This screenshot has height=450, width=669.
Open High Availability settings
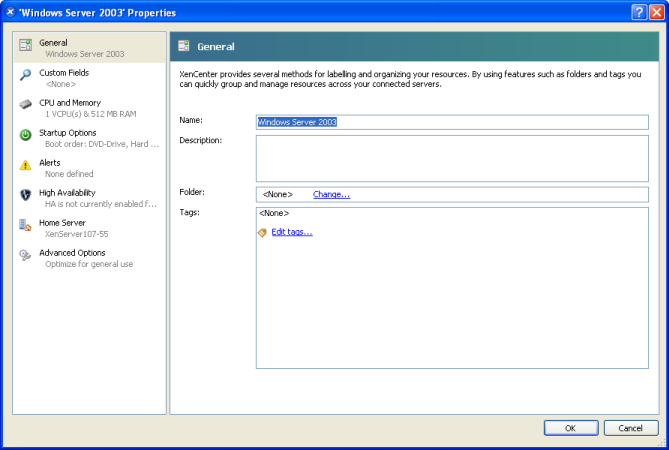tap(90, 198)
